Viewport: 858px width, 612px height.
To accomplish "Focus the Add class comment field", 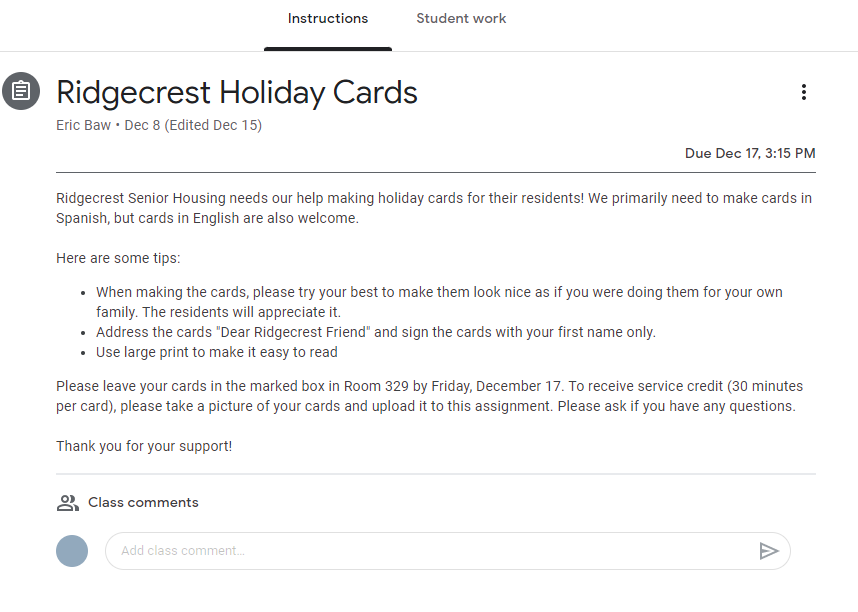I will tap(430, 551).
